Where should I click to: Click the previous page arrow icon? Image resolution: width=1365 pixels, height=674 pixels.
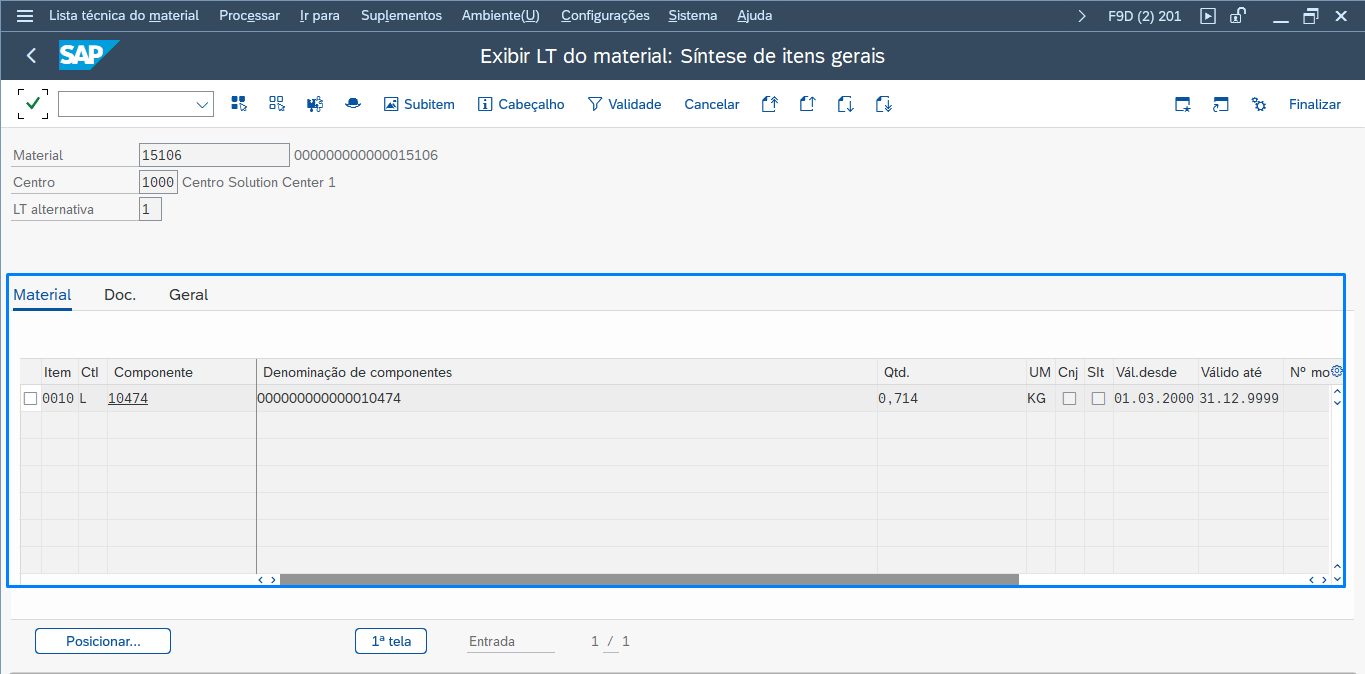tap(807, 104)
